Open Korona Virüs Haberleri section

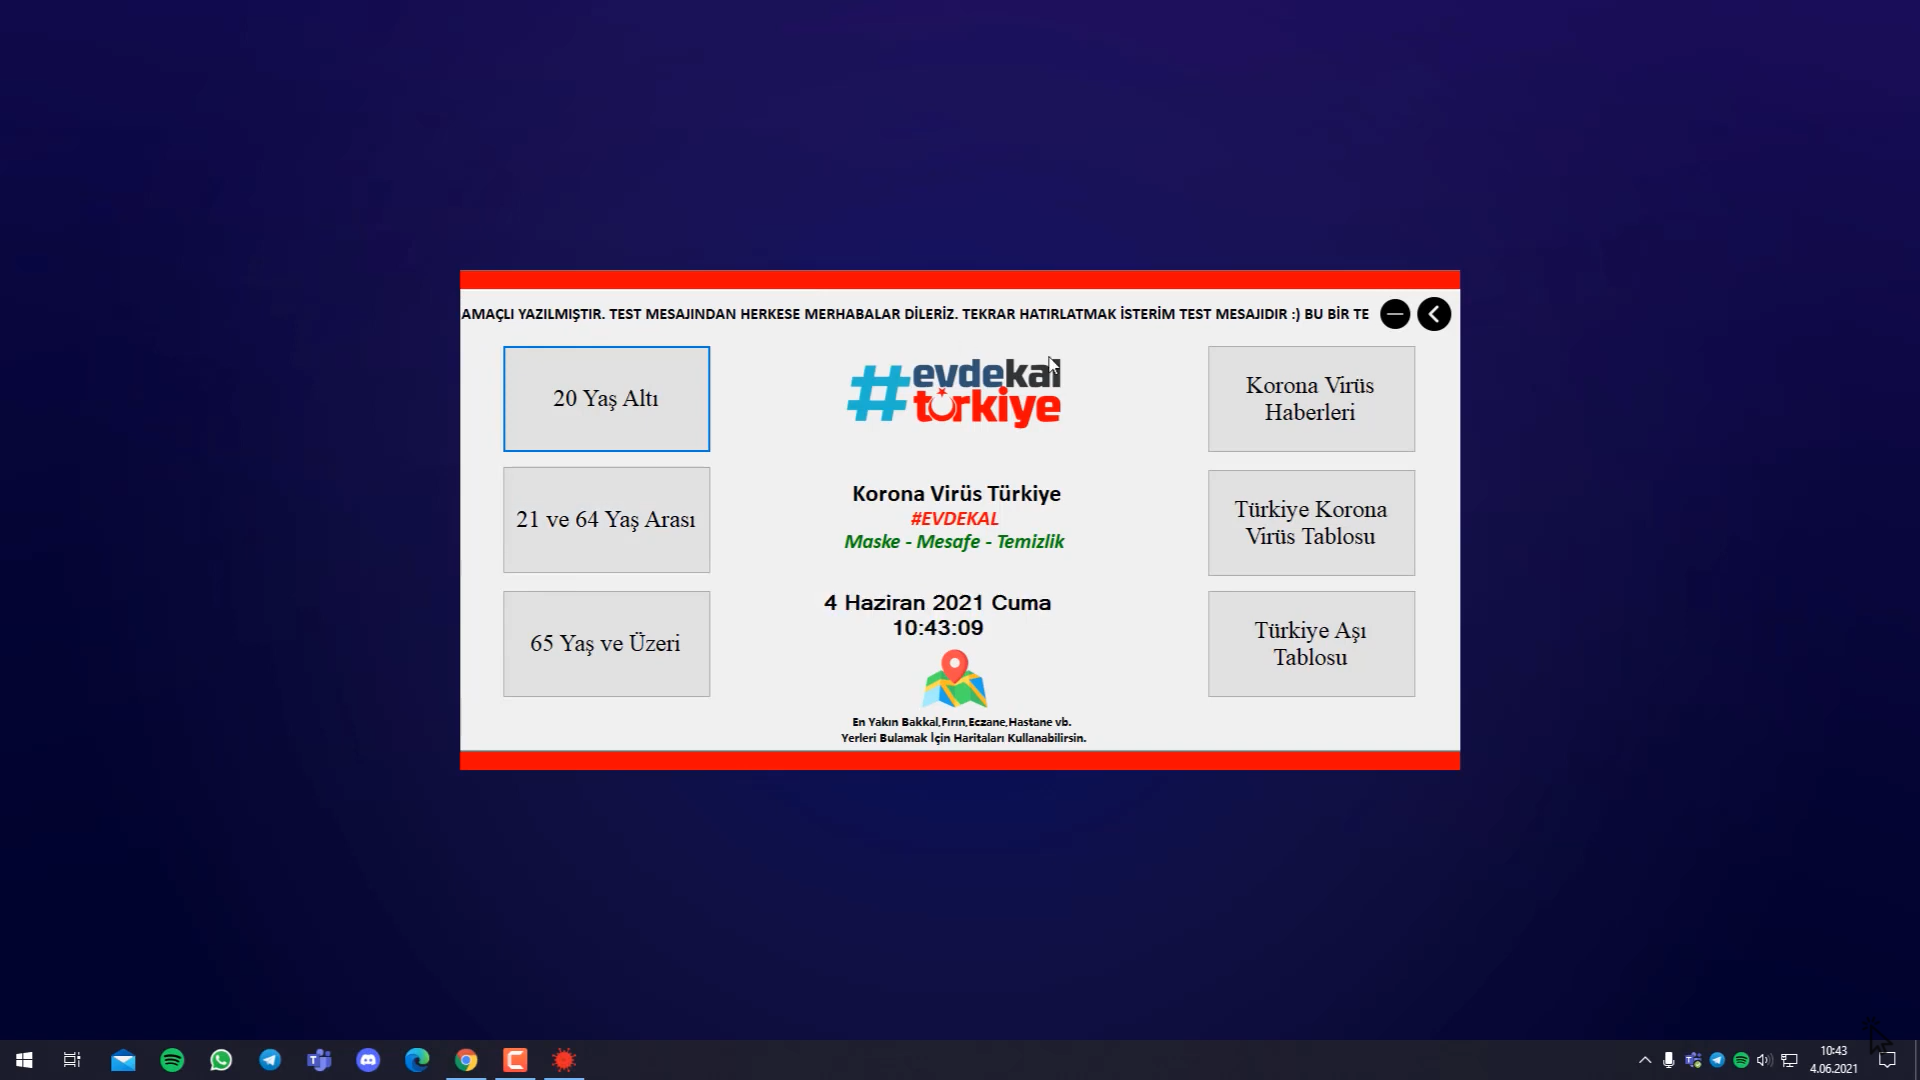tap(1309, 398)
